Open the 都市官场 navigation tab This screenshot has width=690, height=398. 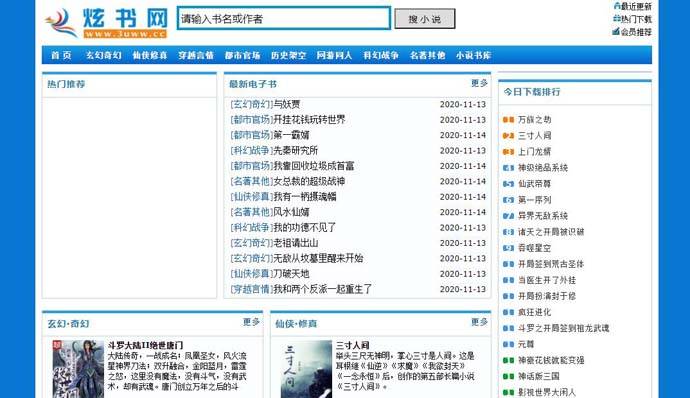pyautogui.click(x=242, y=55)
